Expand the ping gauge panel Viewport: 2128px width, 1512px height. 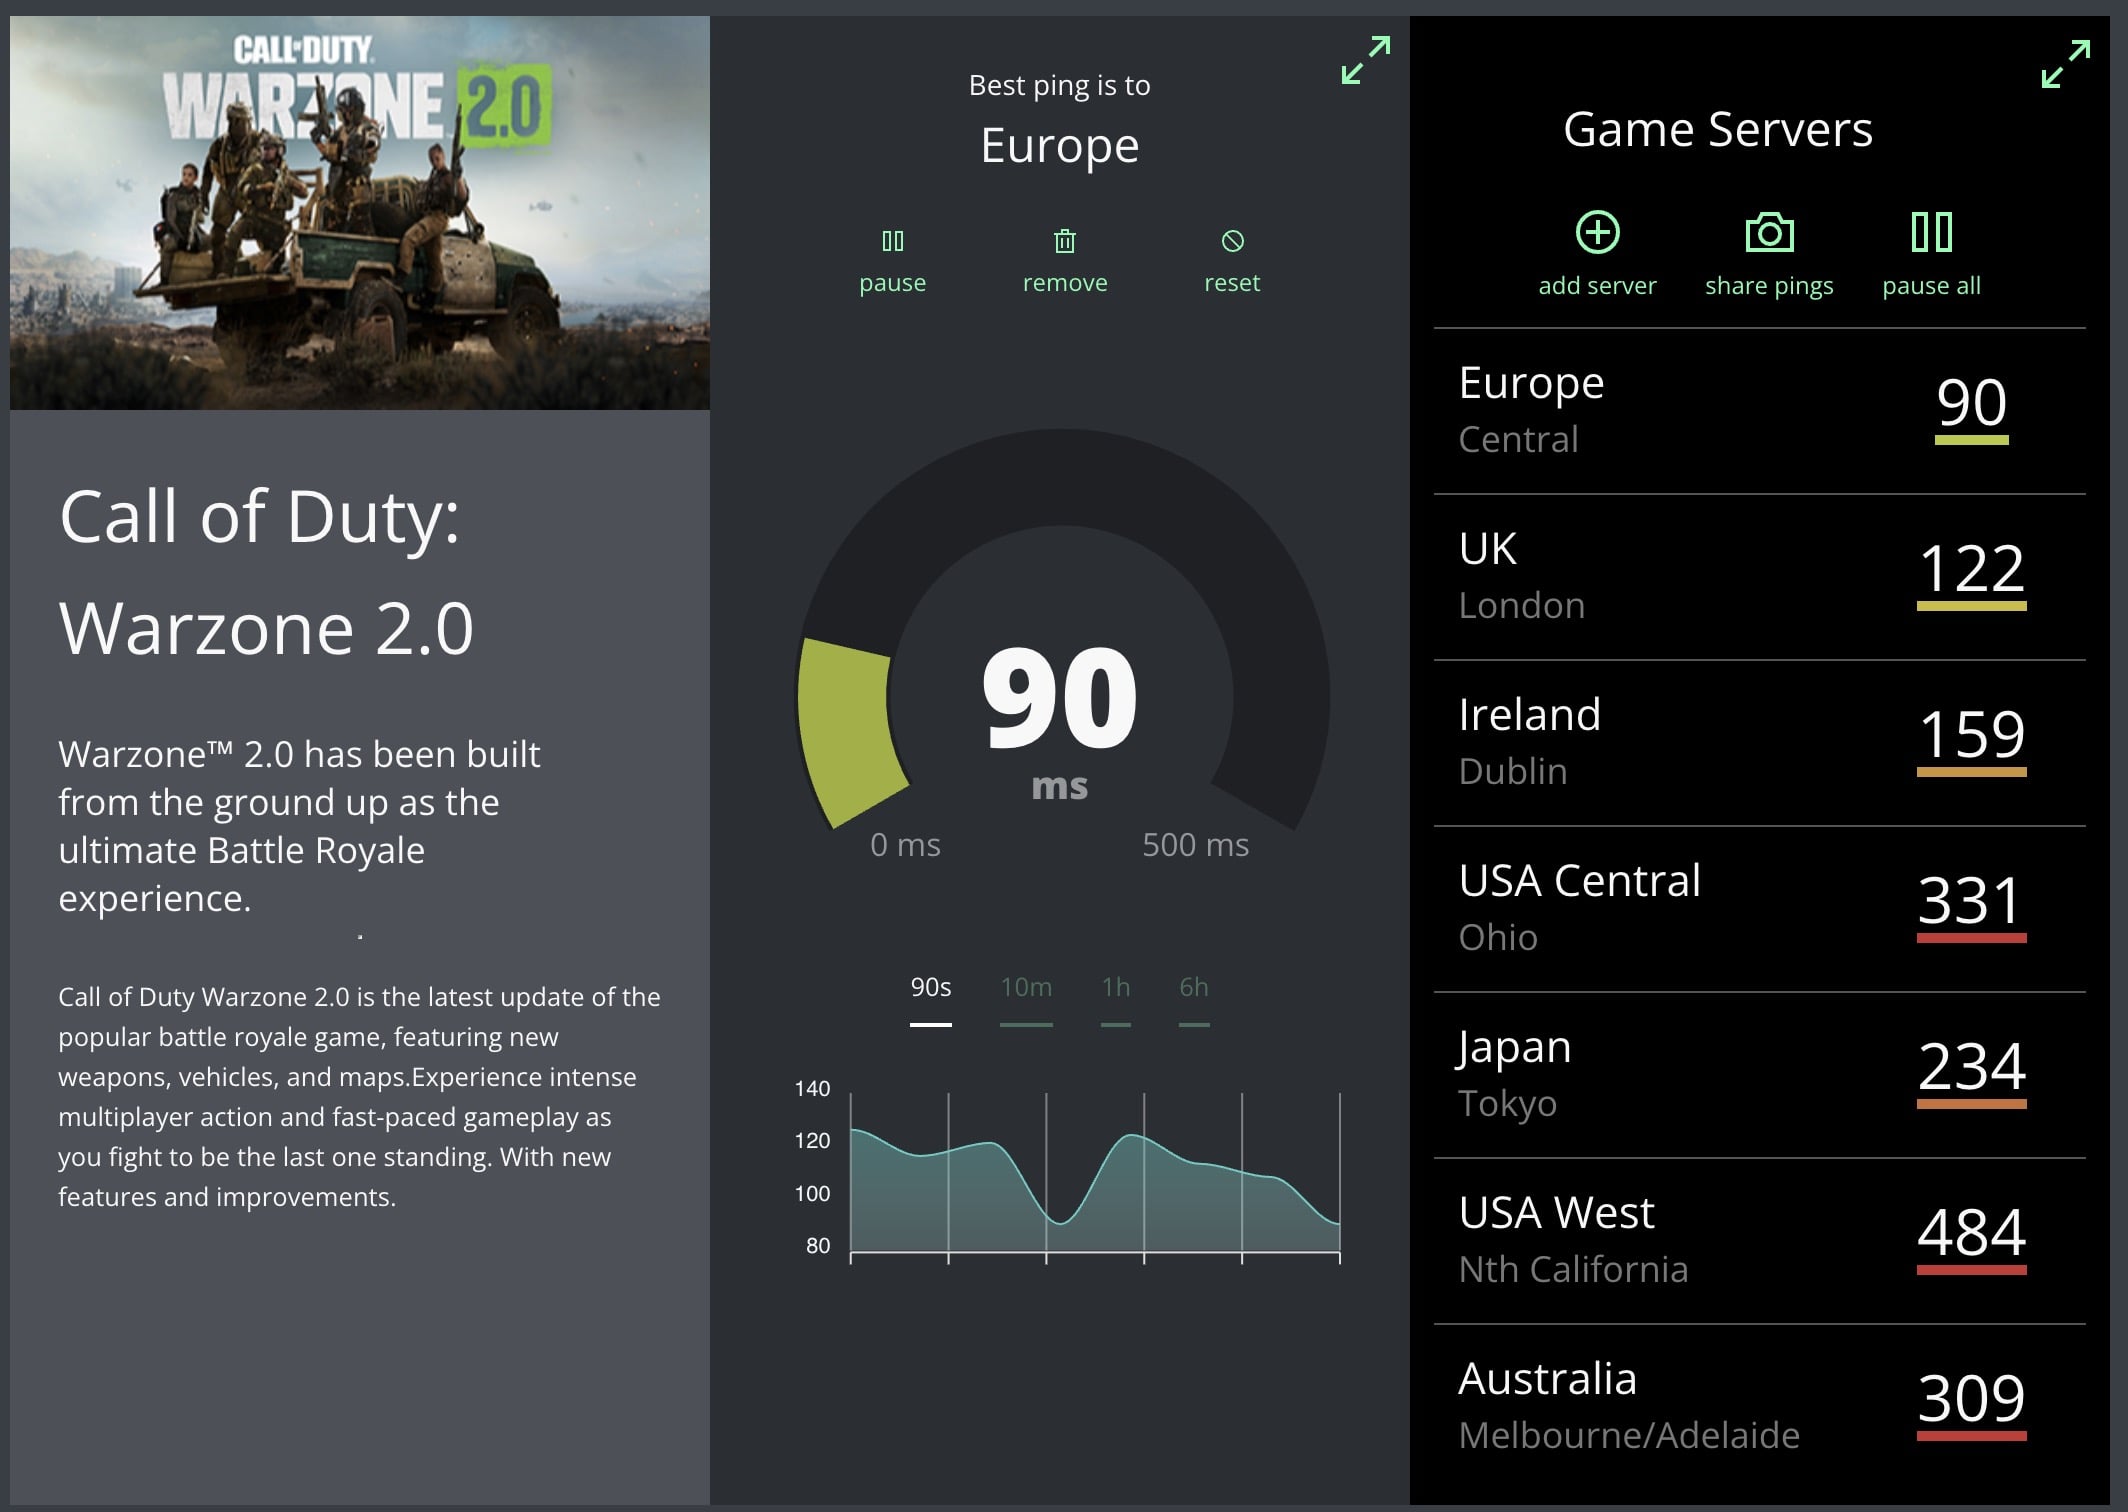tap(1365, 61)
